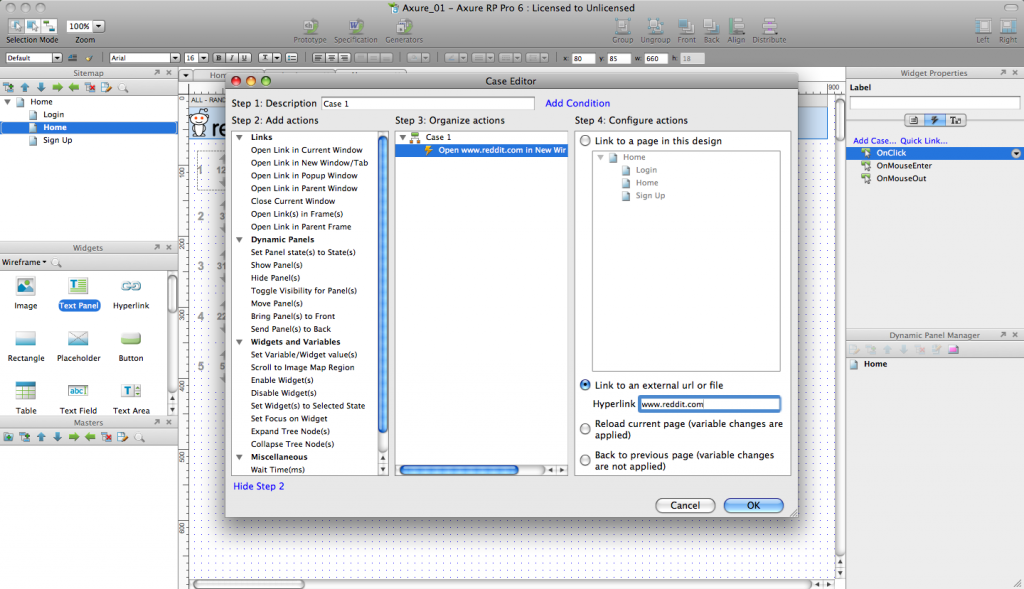This screenshot has height=589, width=1024.
Task: Click the Sitemap delete page icon
Action: point(90,87)
